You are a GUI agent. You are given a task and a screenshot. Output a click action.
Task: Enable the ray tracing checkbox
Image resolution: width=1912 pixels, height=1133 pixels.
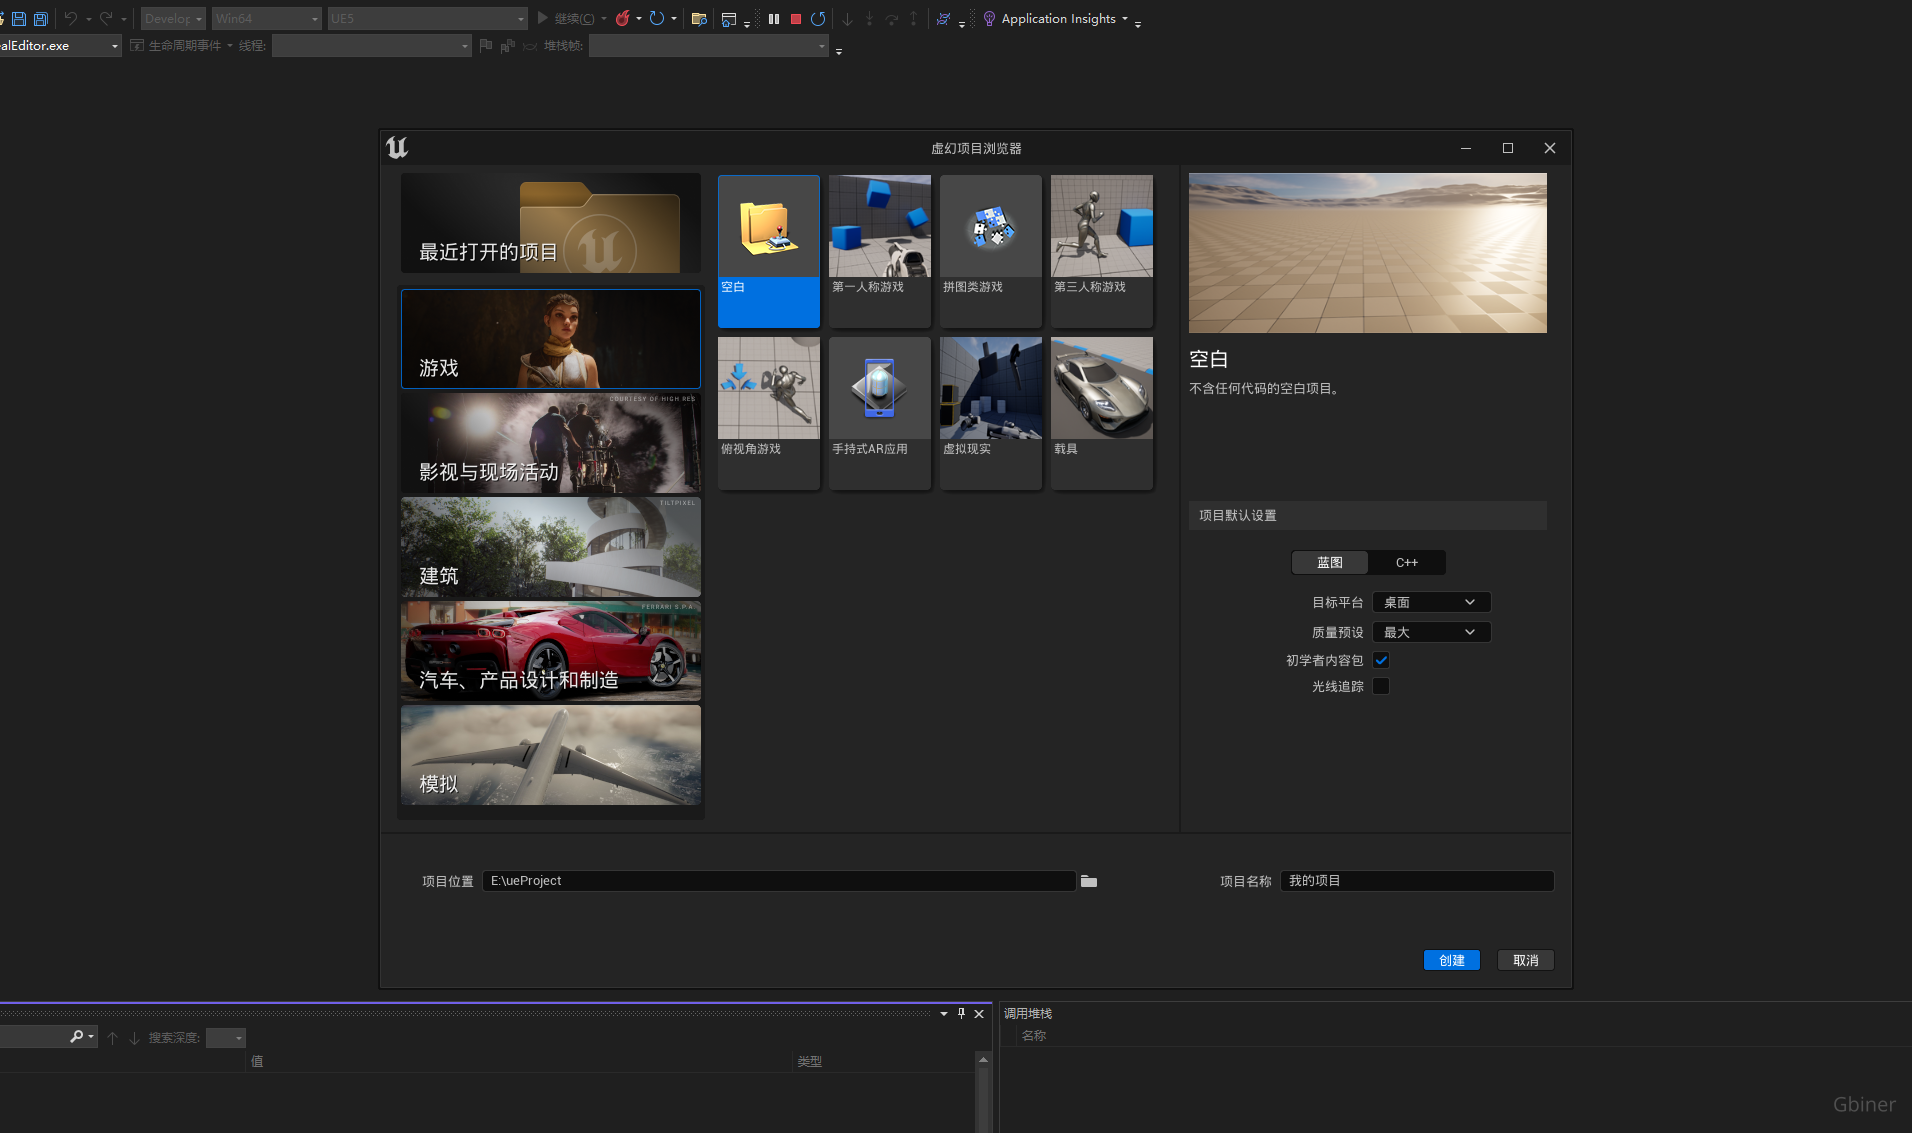click(1381, 686)
